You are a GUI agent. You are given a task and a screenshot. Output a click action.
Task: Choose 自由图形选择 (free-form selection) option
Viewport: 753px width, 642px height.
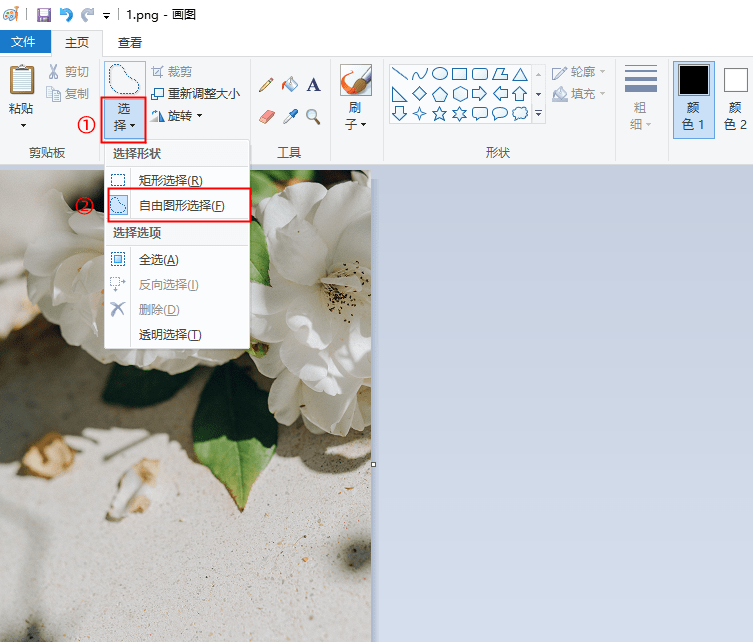pyautogui.click(x=181, y=206)
